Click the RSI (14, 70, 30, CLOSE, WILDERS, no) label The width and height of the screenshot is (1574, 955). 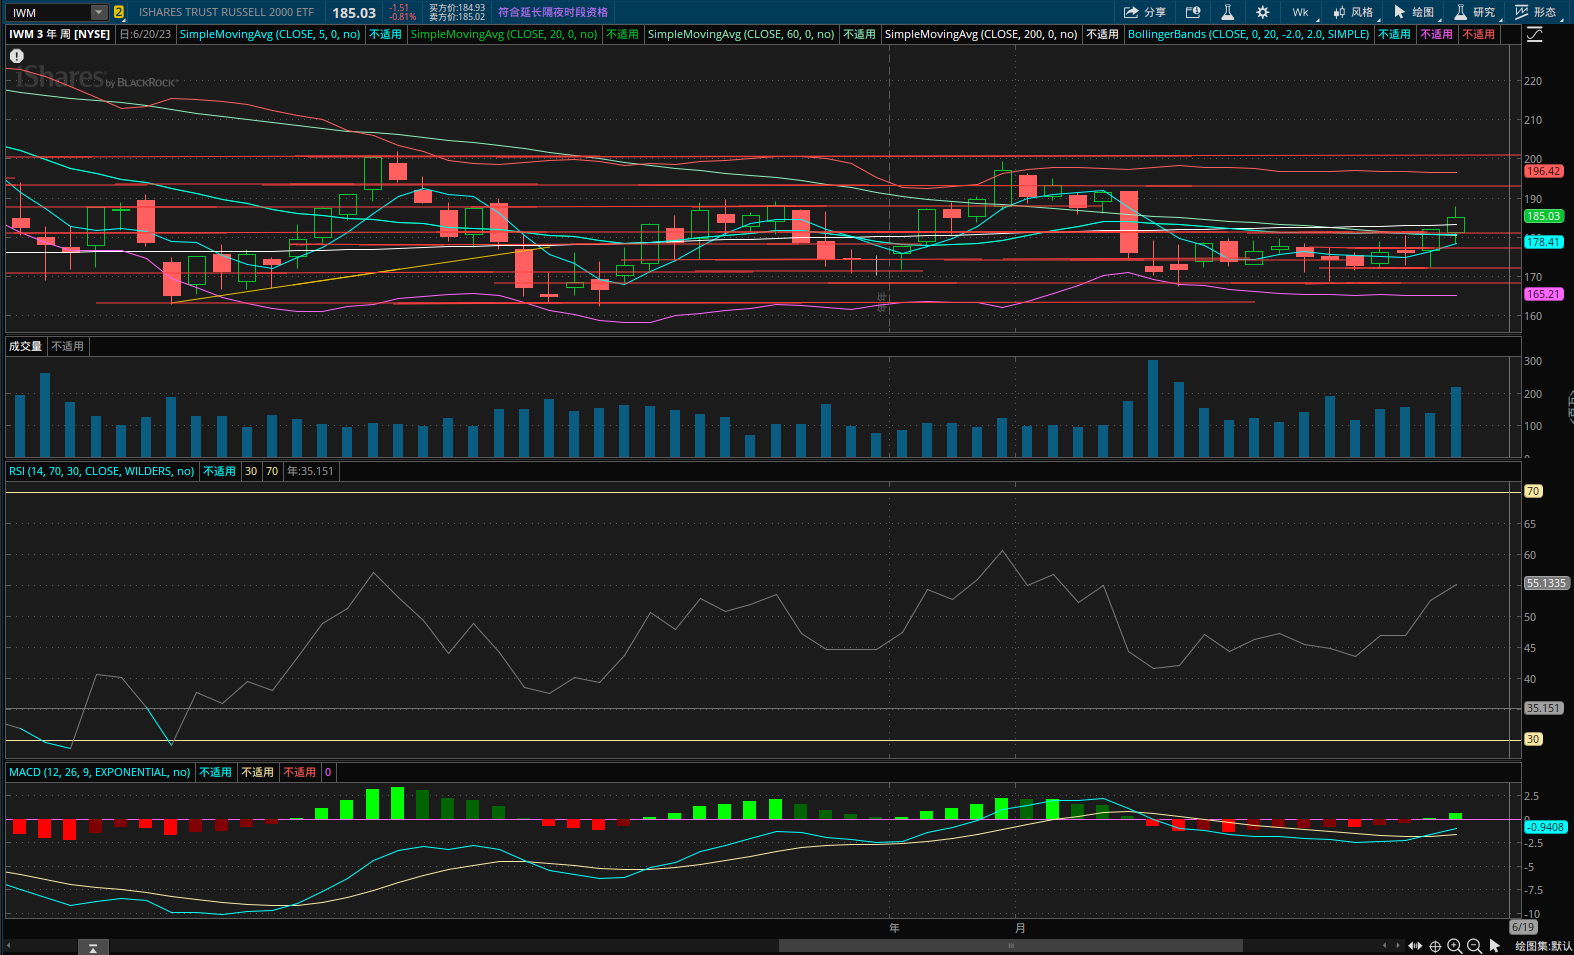point(102,471)
